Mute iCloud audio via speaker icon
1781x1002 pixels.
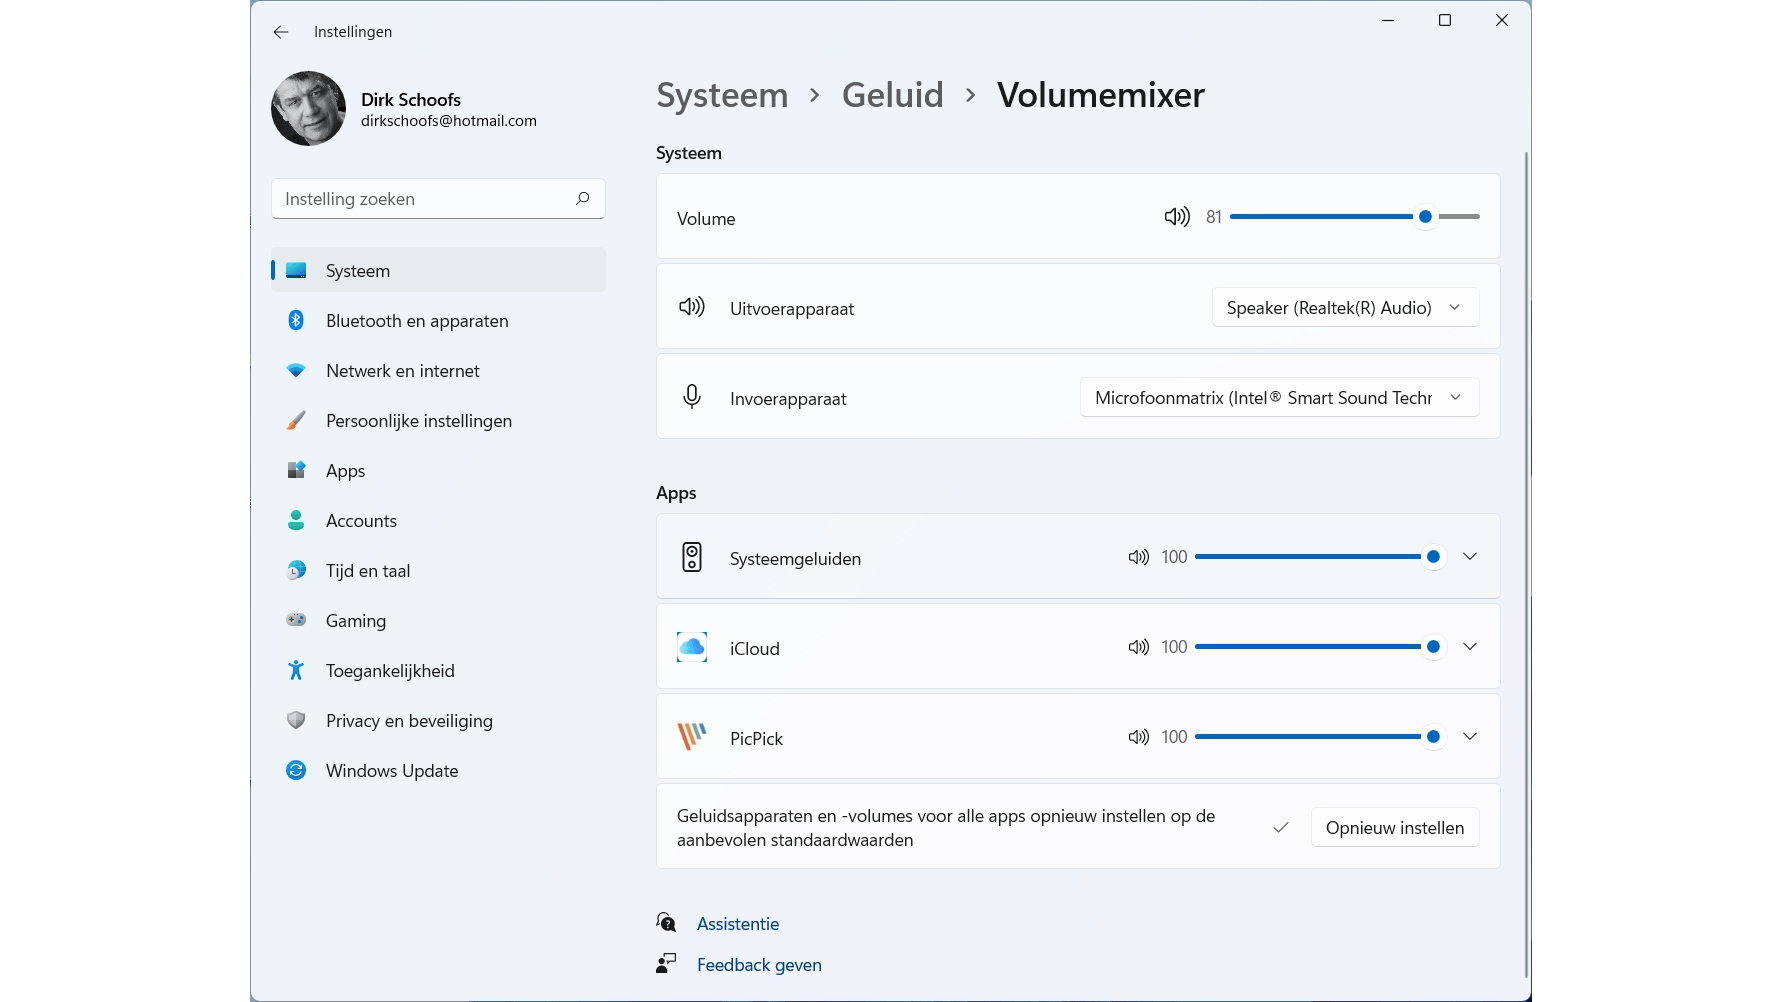pos(1138,647)
